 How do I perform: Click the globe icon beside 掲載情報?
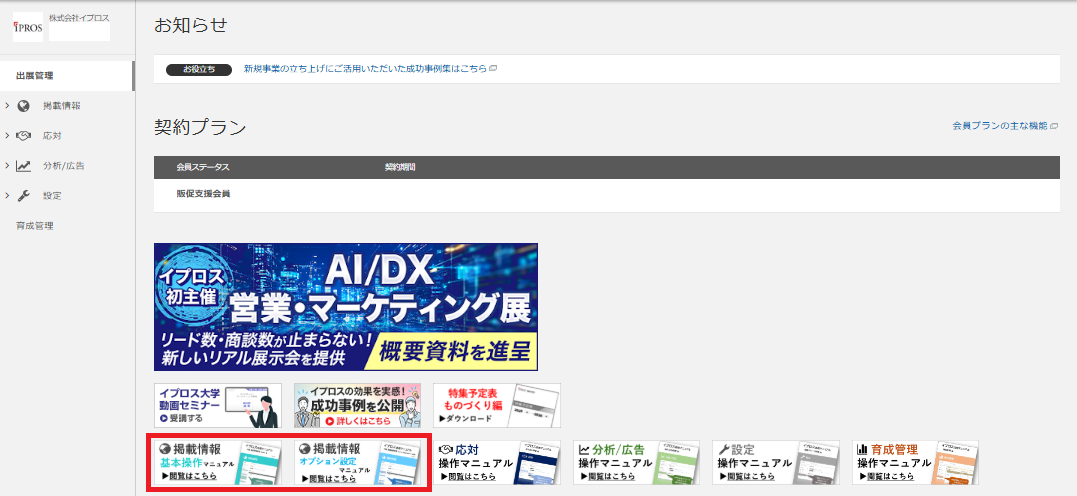coord(24,105)
